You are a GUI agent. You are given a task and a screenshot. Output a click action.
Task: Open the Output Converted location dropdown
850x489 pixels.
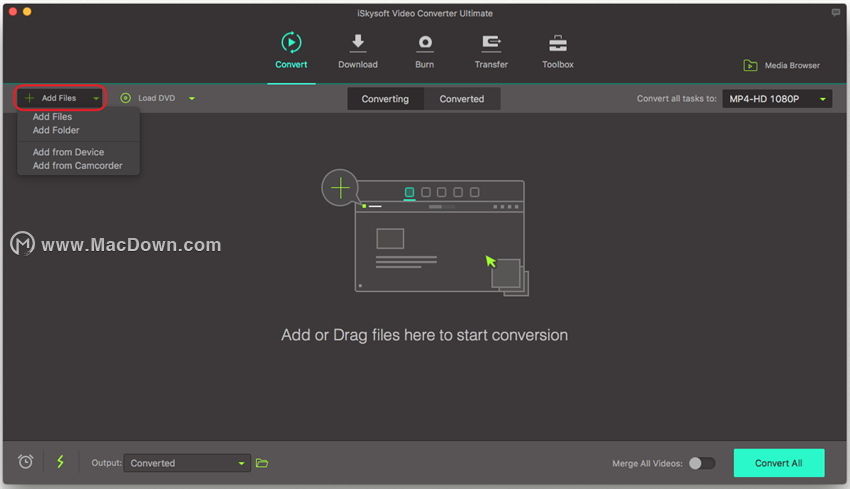(x=187, y=463)
